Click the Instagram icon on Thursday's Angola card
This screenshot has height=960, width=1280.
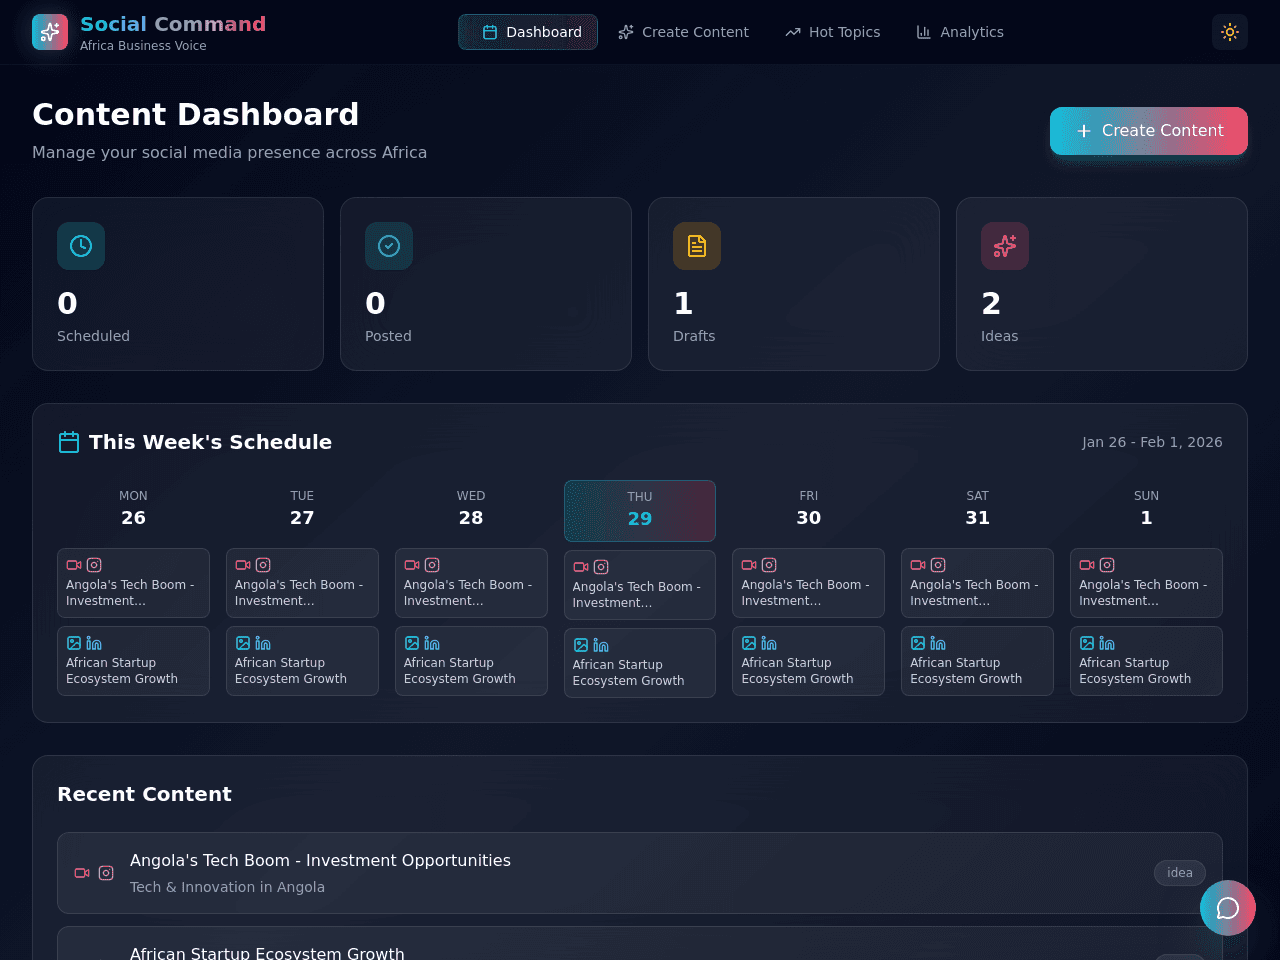[x=601, y=567]
